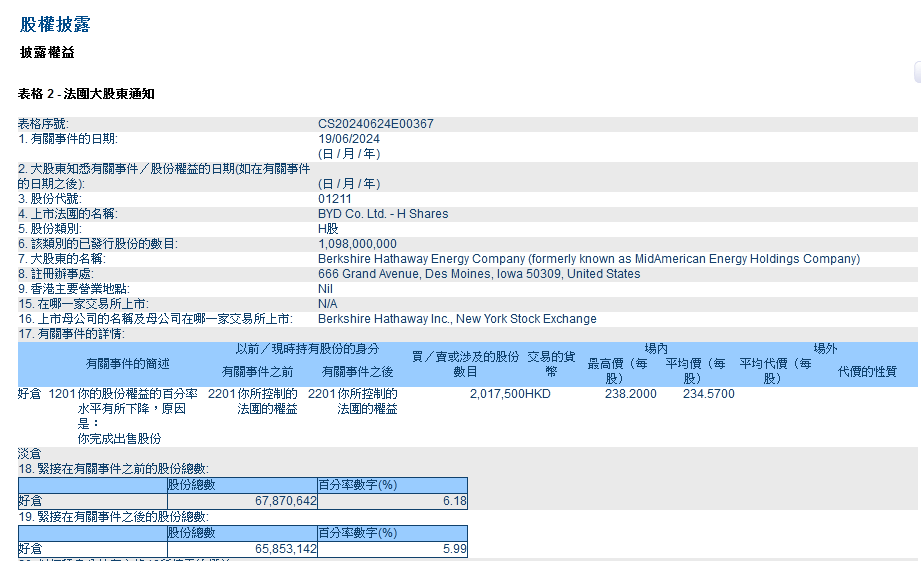The image size is (921, 561).
Task: Select stock code 01211
Action: [x=335, y=199]
